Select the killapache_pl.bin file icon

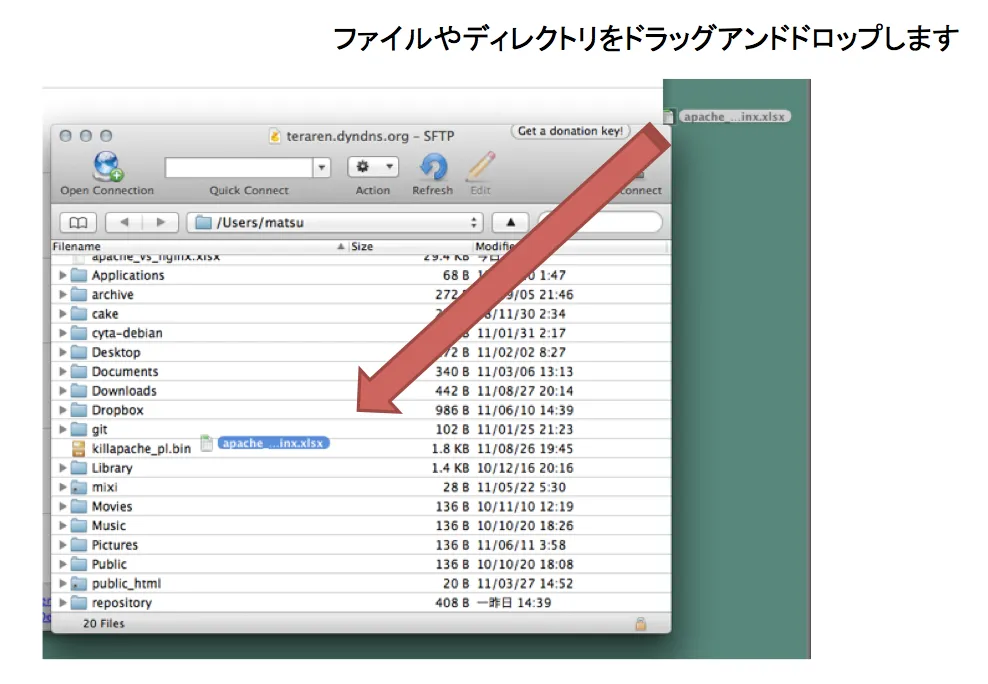pos(79,449)
